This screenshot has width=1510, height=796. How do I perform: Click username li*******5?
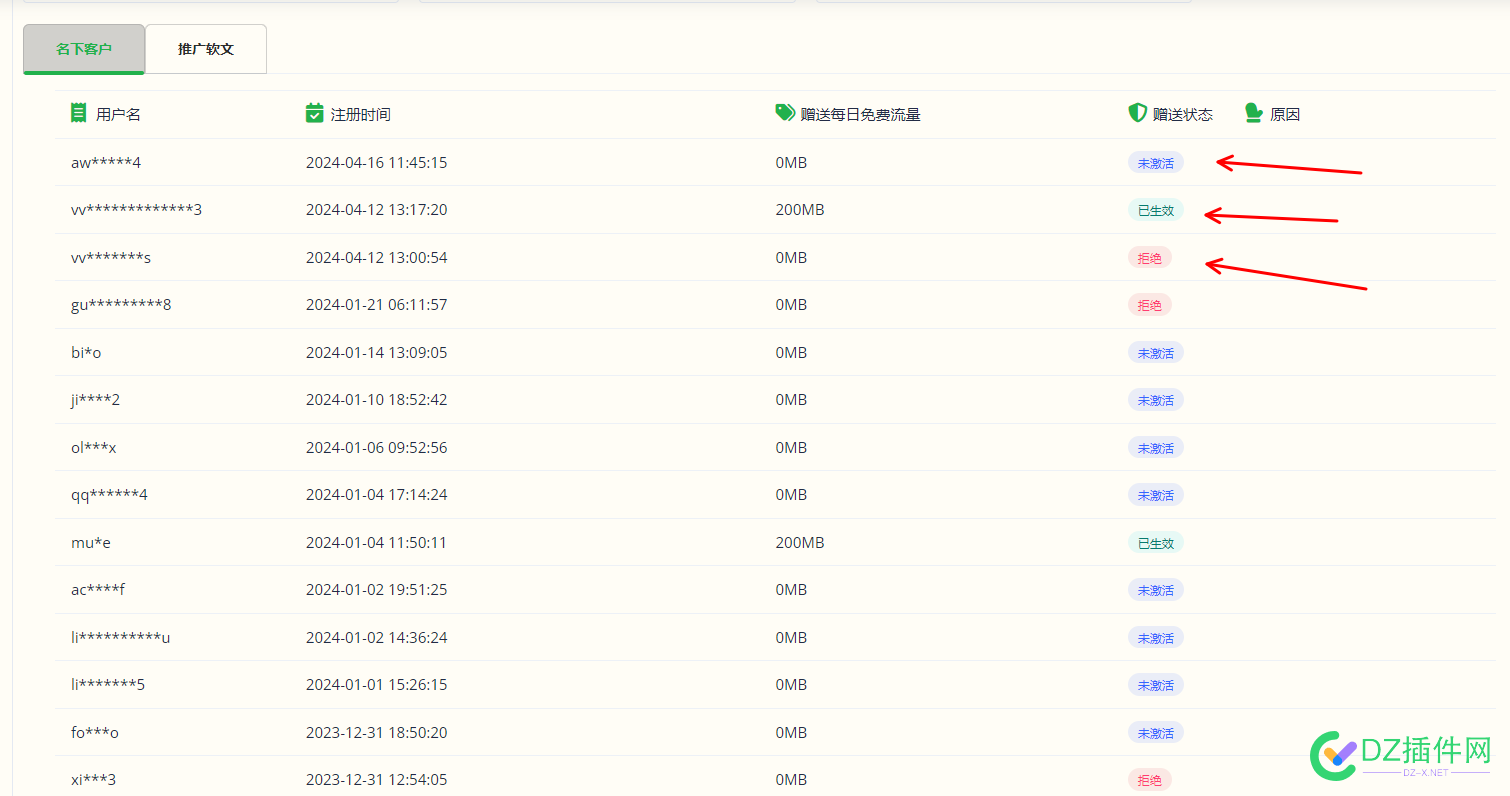pyautogui.click(x=108, y=685)
